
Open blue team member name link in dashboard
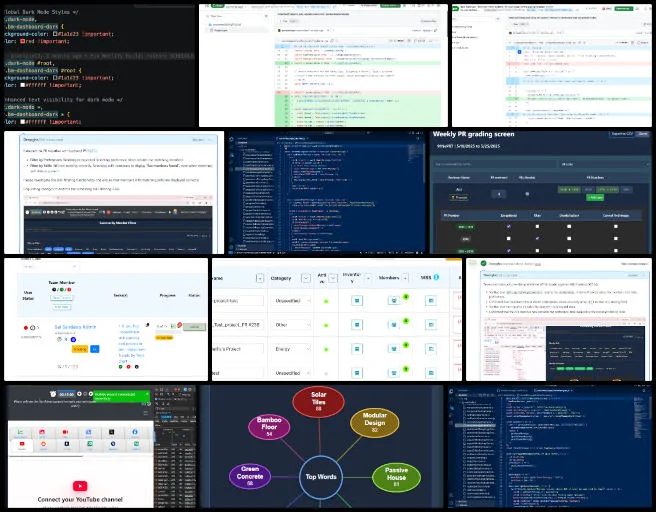point(75,327)
